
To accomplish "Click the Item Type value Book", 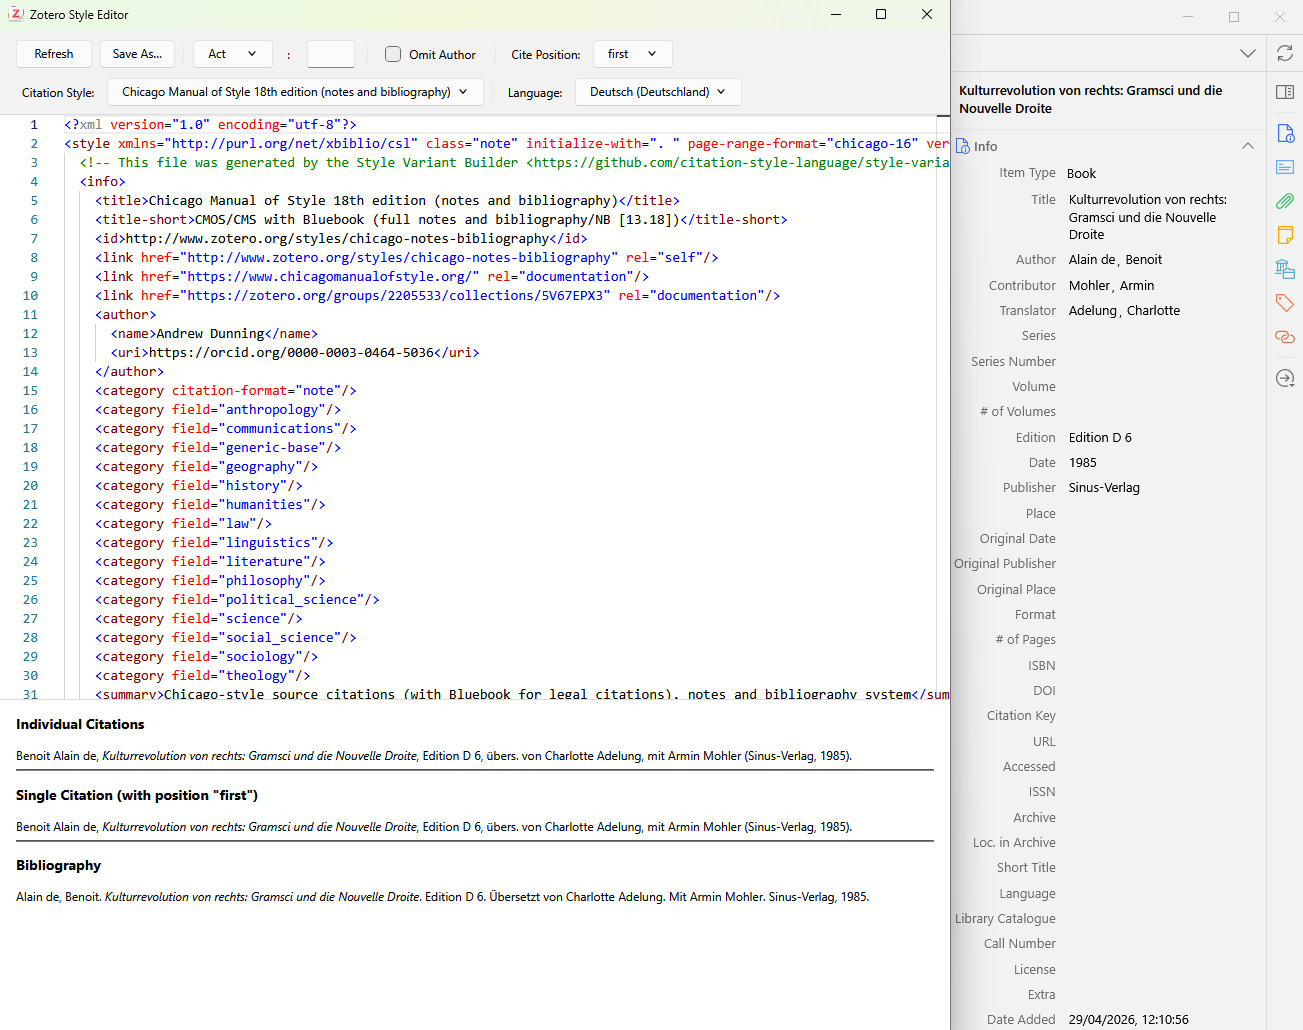I will click(x=1081, y=174).
